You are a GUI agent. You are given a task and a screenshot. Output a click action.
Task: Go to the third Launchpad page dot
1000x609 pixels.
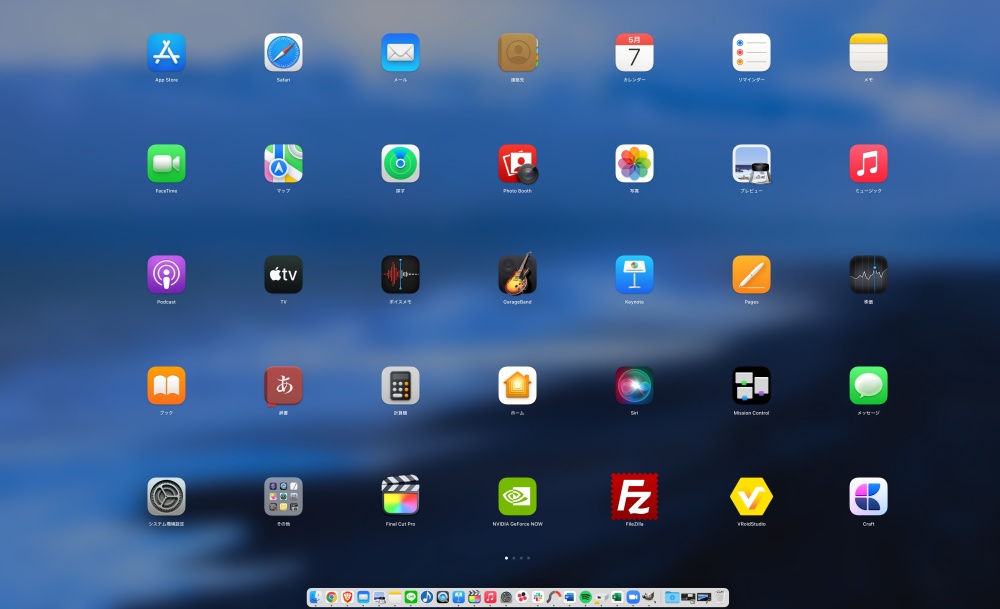click(x=521, y=558)
